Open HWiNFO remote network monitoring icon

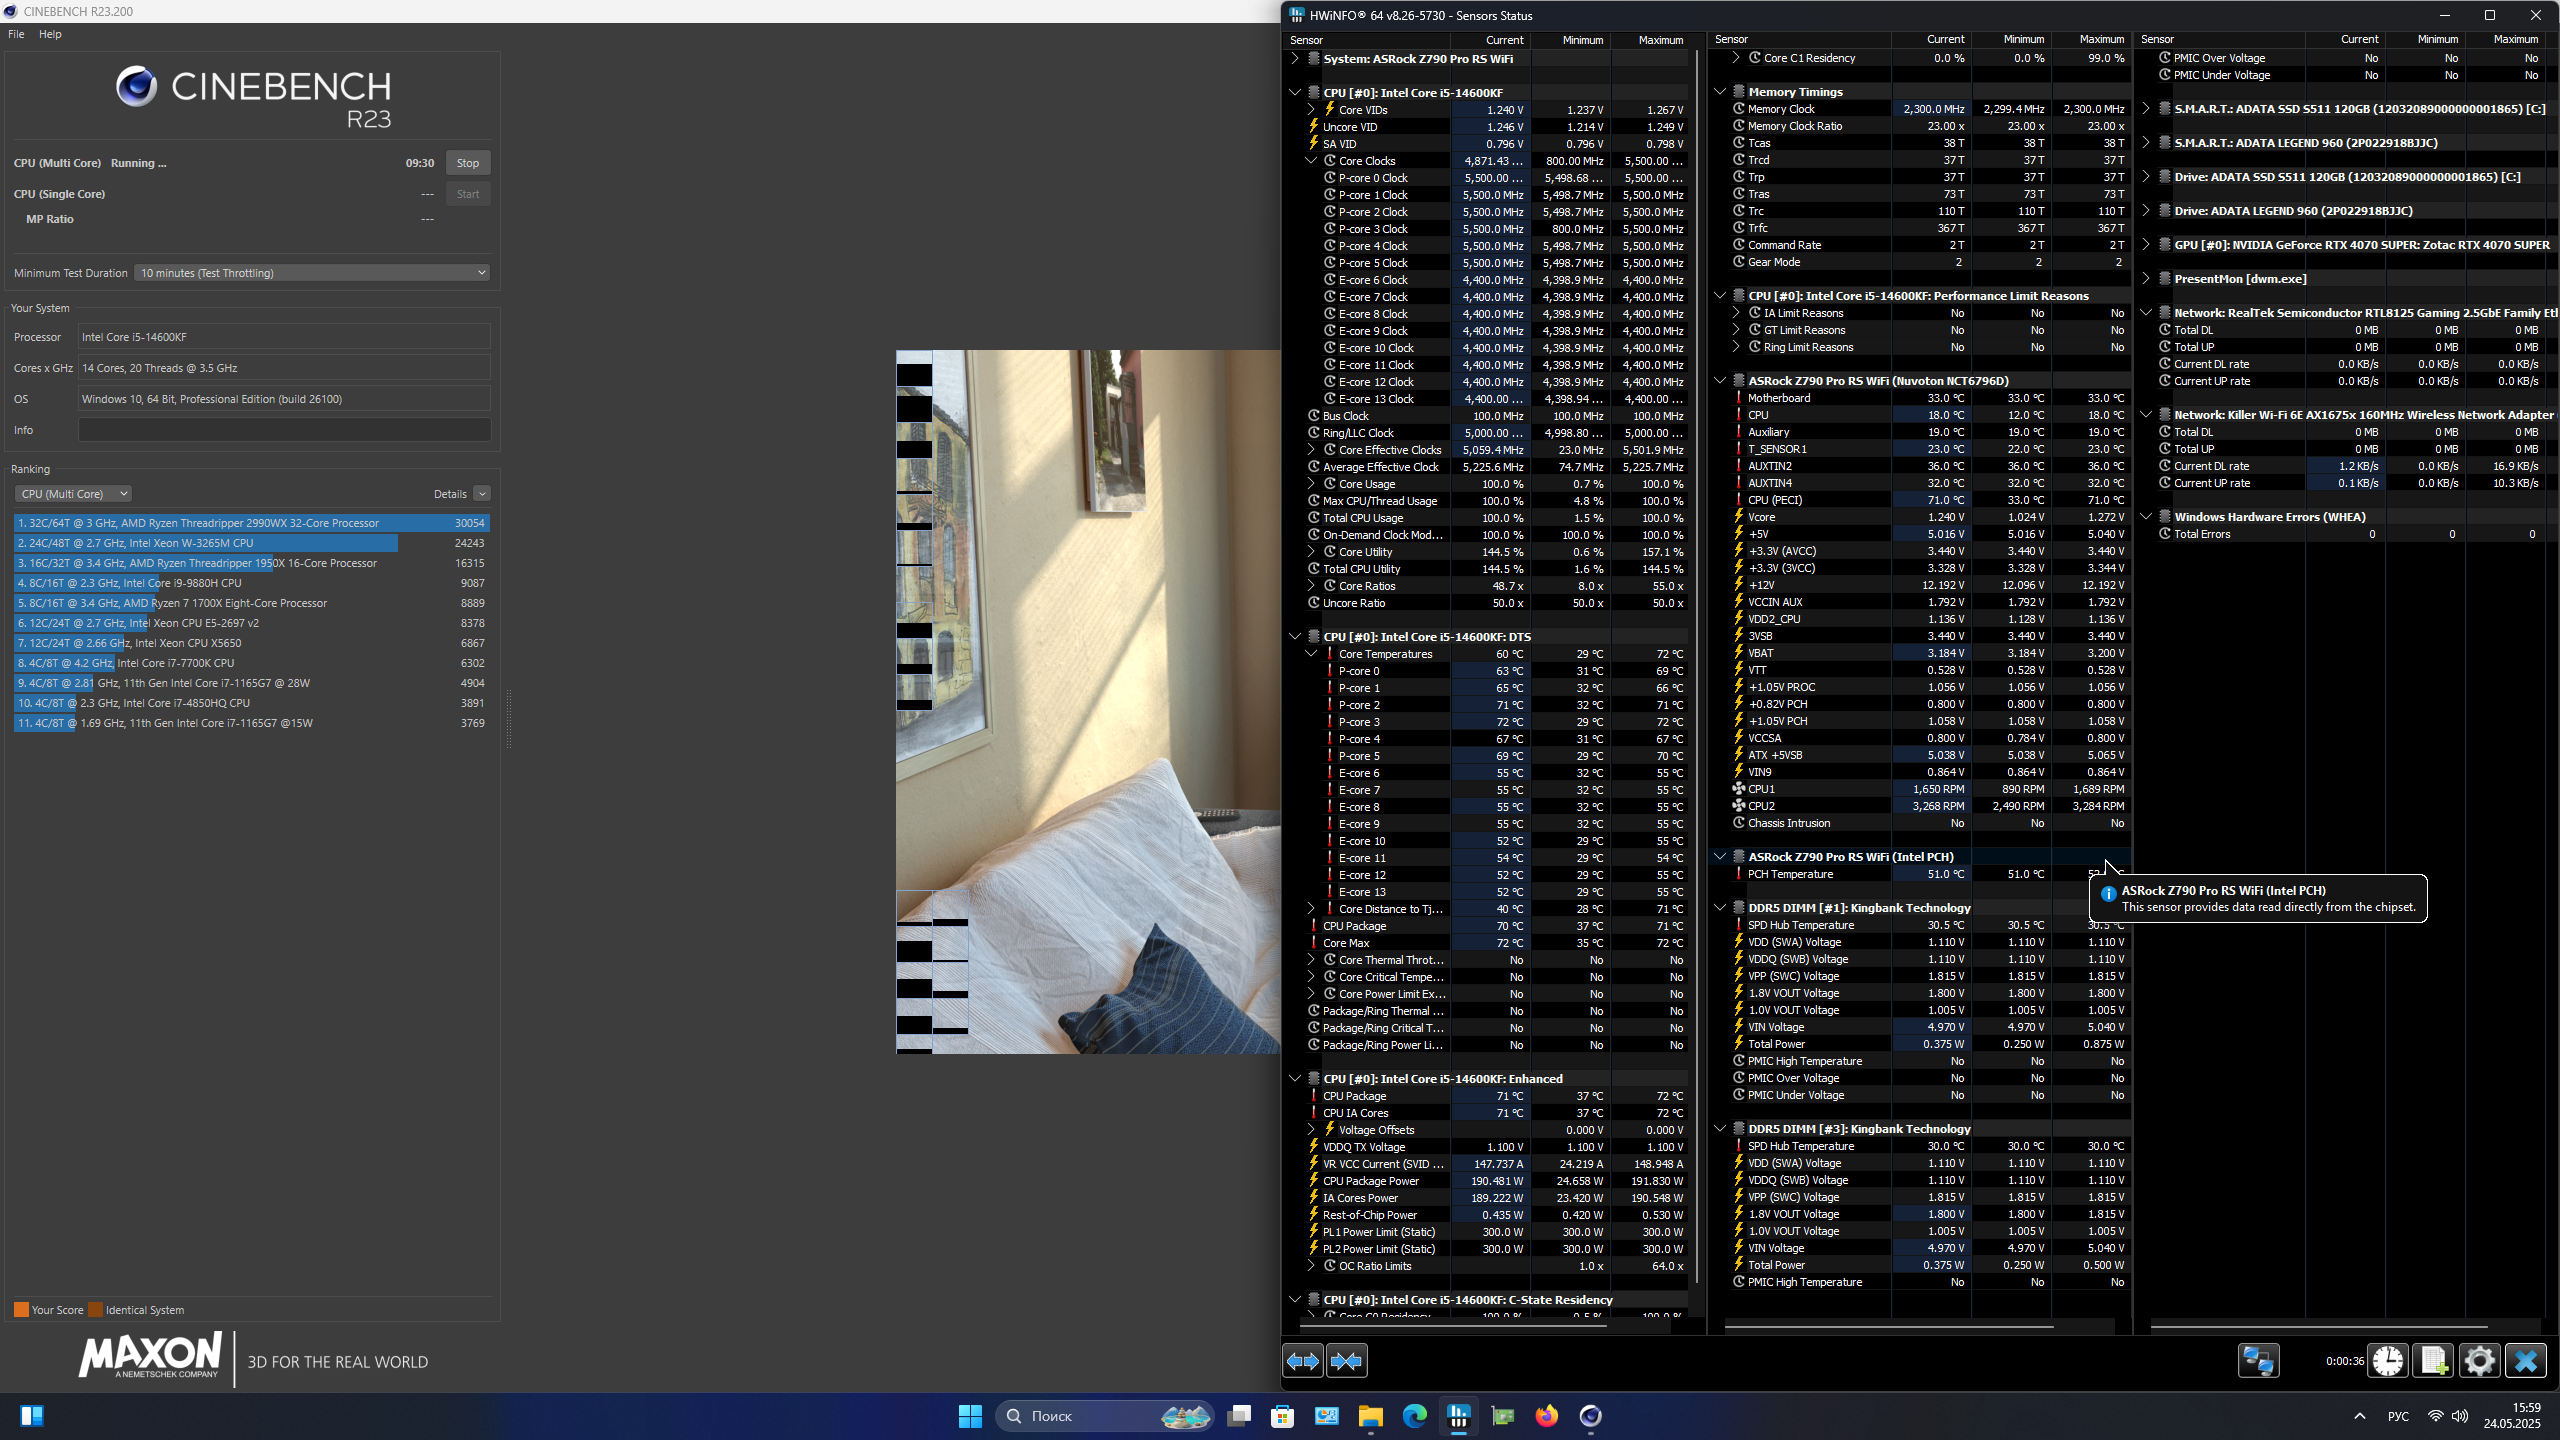click(2258, 1361)
